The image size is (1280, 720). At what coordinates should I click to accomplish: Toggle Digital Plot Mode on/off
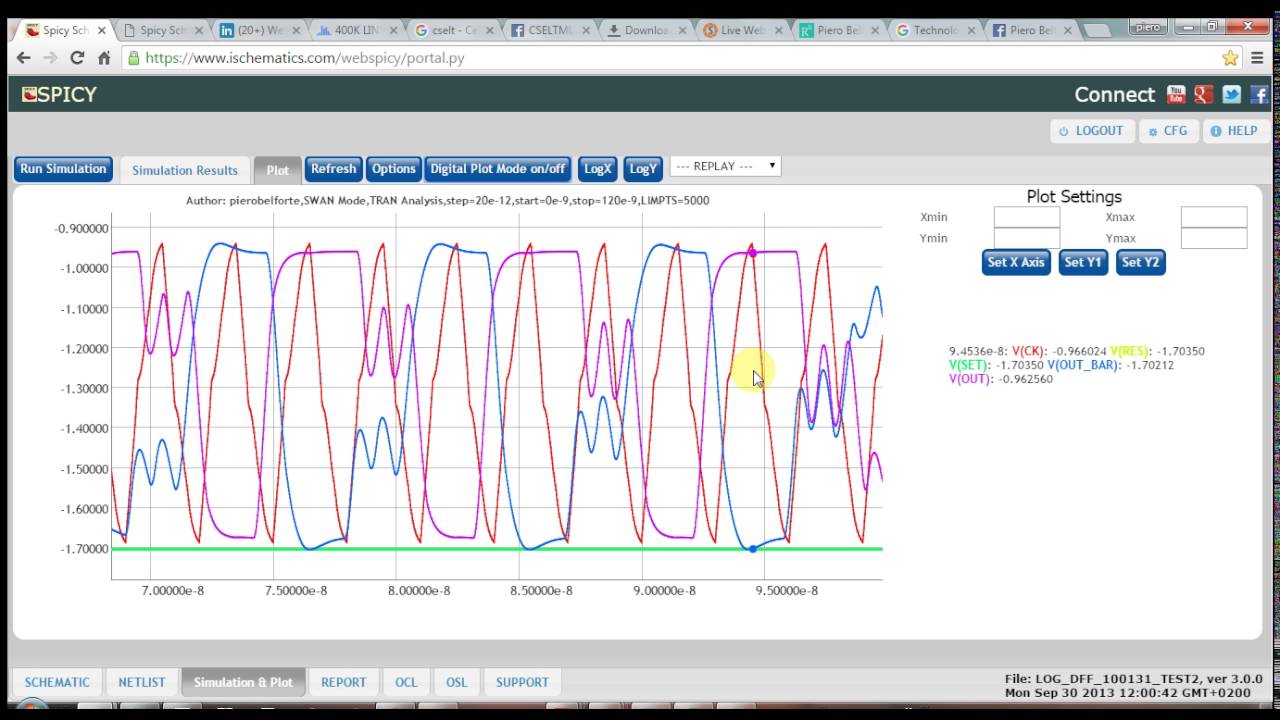(x=498, y=169)
